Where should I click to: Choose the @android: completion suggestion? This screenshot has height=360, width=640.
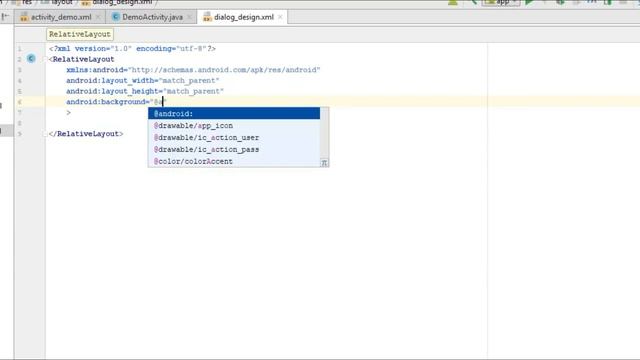[x=234, y=113]
